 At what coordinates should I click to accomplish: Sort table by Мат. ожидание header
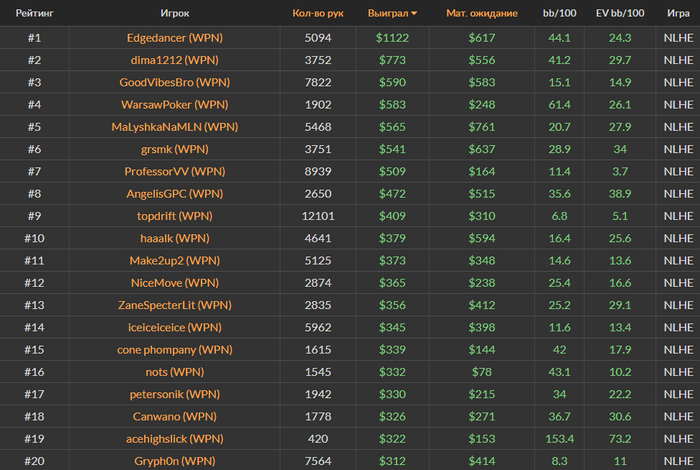(482, 13)
